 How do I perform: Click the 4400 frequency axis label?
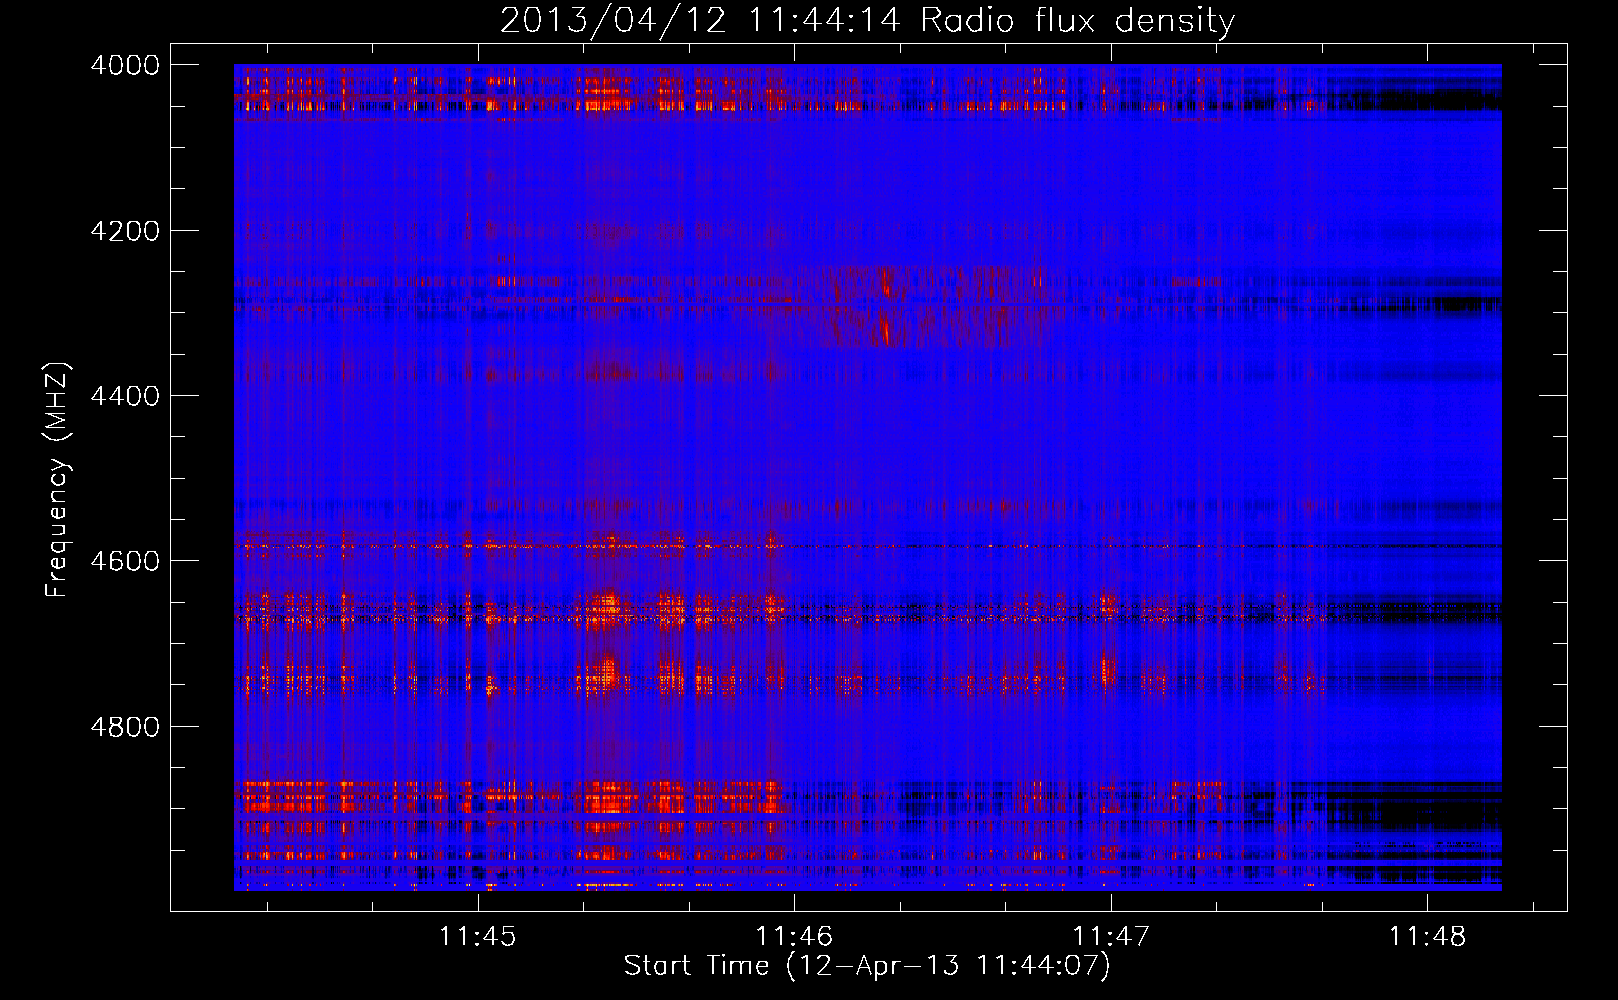[x=125, y=396]
